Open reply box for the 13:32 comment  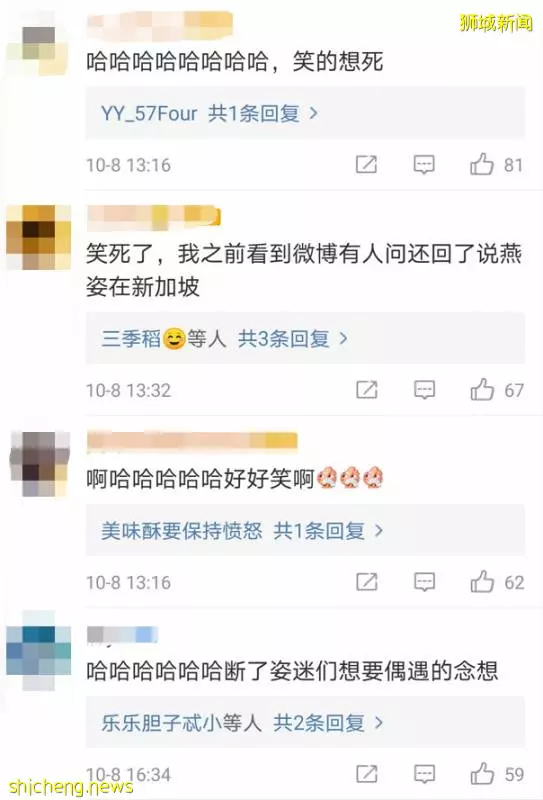(x=424, y=390)
